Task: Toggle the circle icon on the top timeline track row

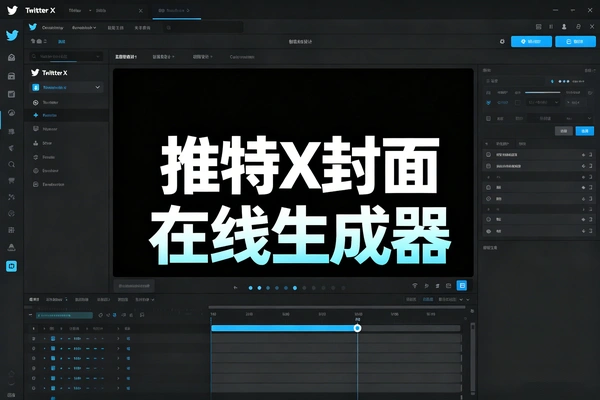Action: click(34, 338)
